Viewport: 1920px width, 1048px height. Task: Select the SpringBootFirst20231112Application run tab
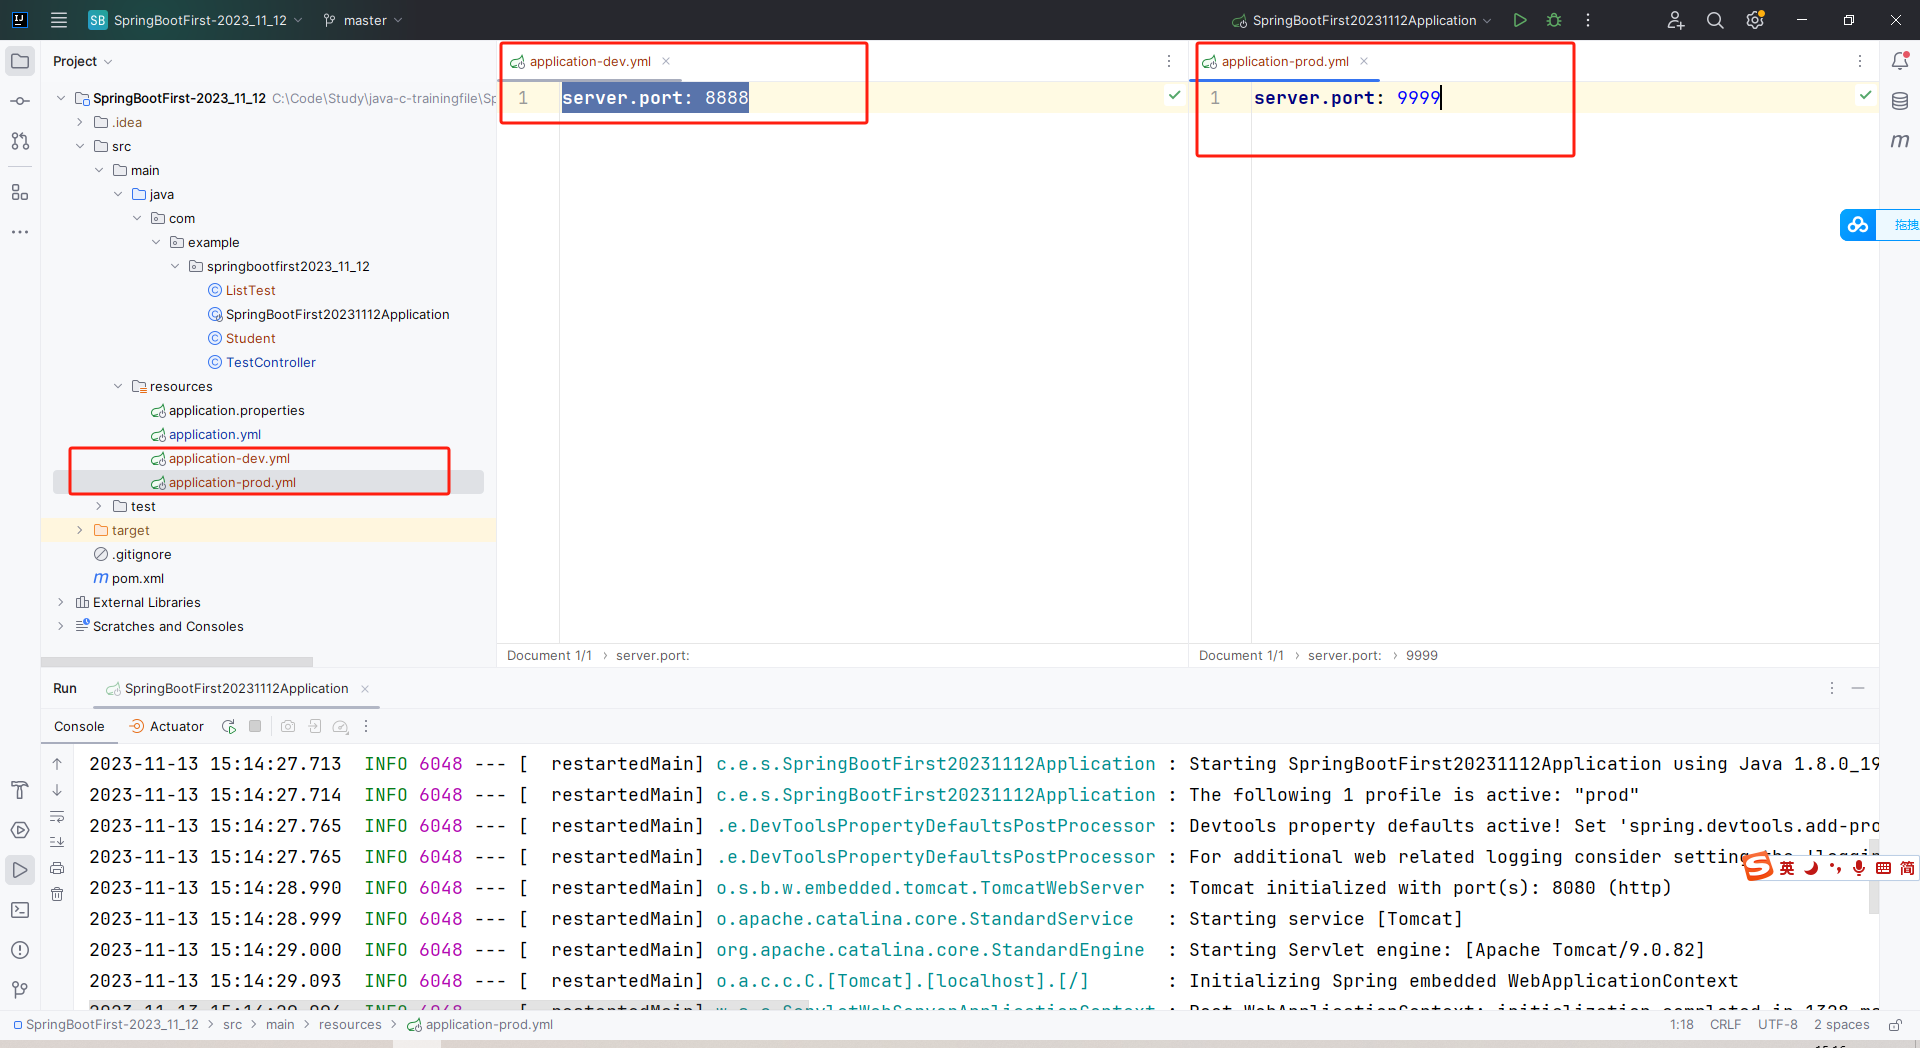point(236,688)
